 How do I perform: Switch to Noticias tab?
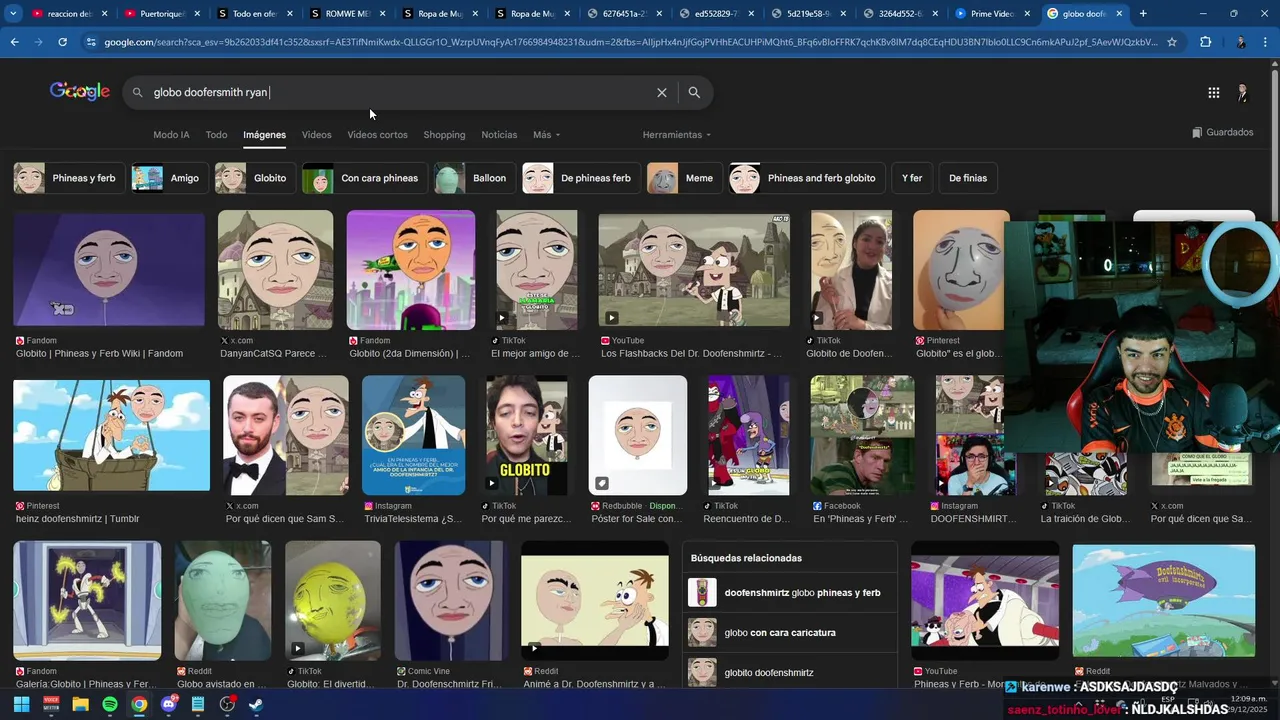pos(499,135)
